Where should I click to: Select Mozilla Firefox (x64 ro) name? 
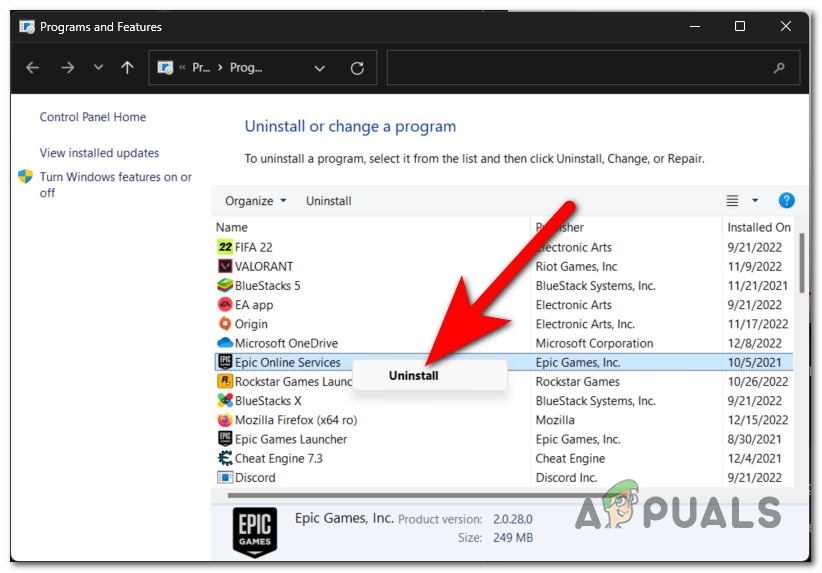[296, 420]
